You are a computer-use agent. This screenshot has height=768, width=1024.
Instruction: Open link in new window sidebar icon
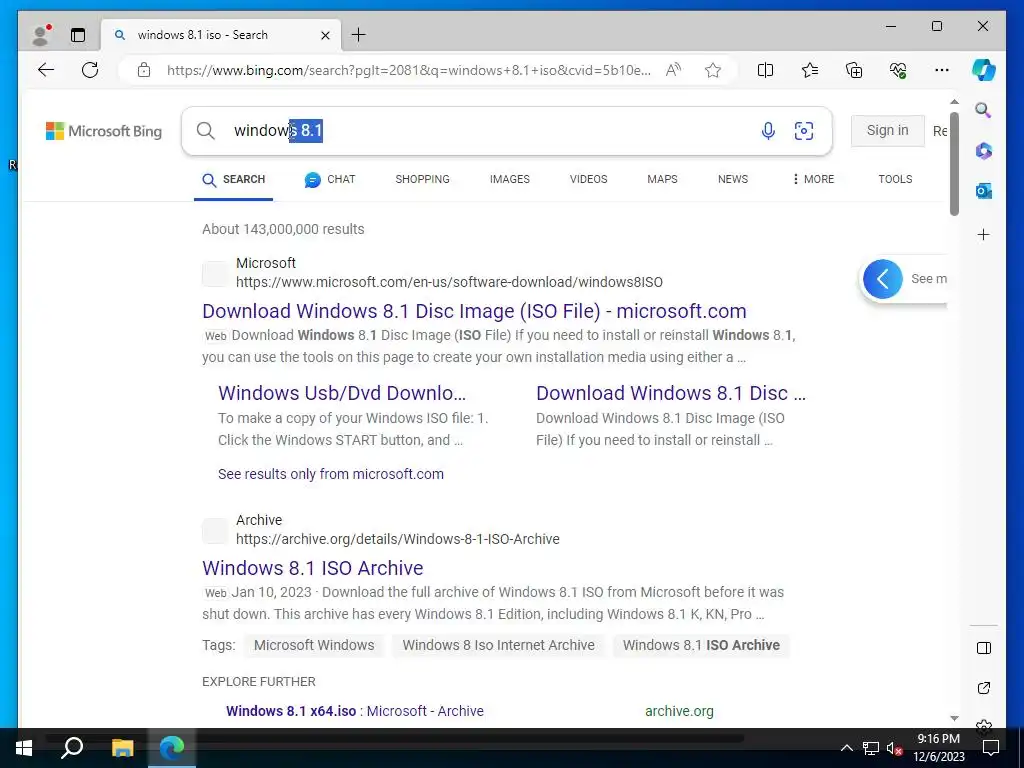pos(984,688)
